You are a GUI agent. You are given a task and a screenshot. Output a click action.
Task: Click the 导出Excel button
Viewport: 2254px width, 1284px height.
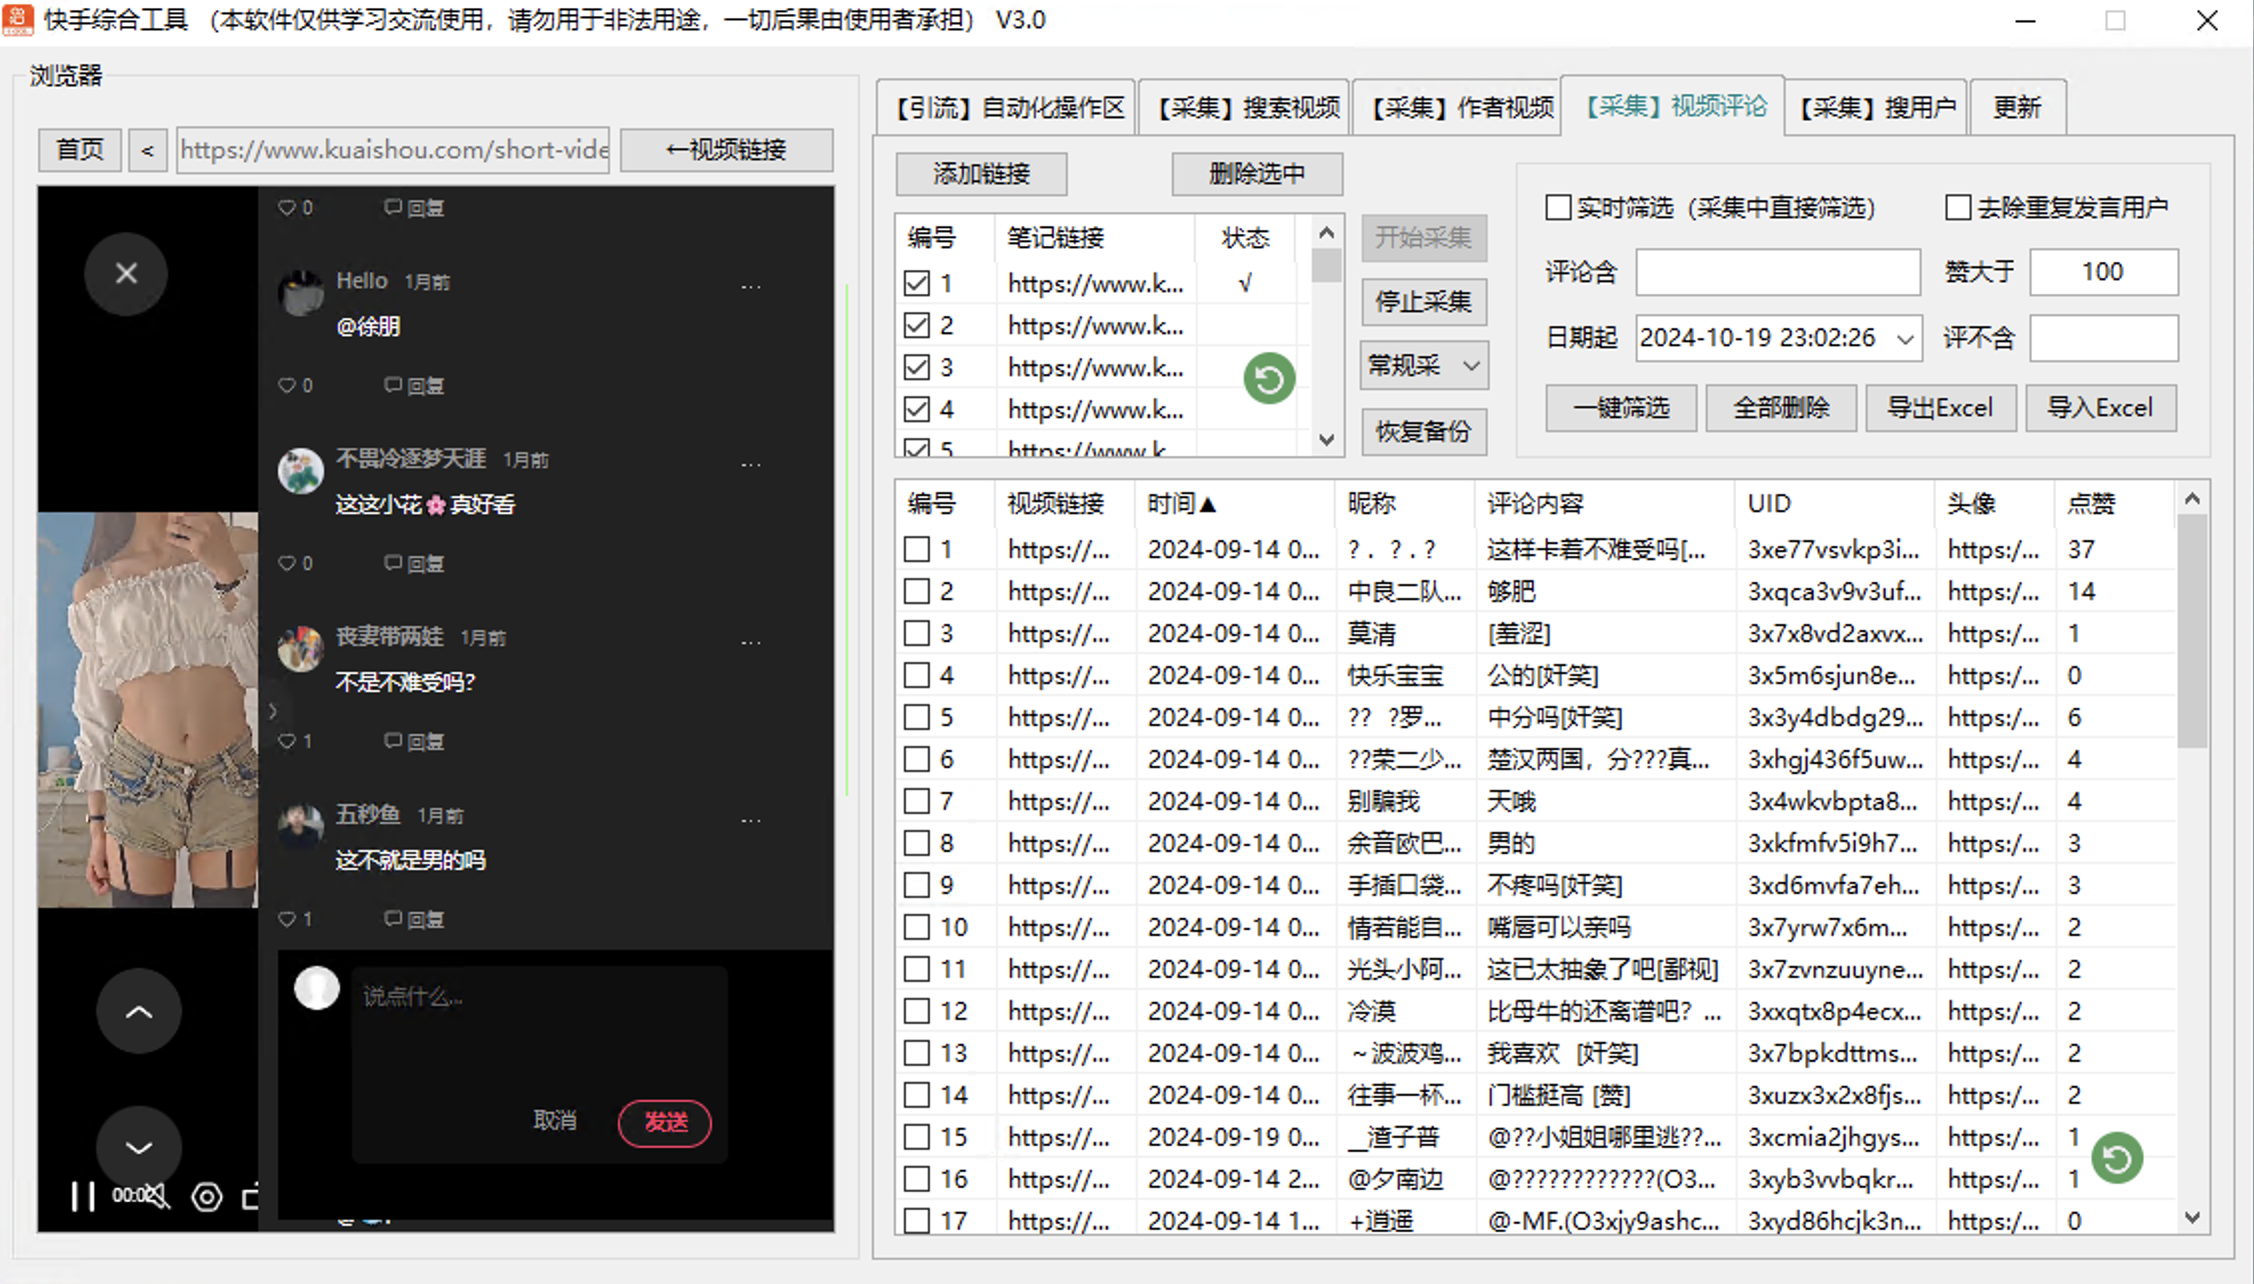click(x=1940, y=408)
